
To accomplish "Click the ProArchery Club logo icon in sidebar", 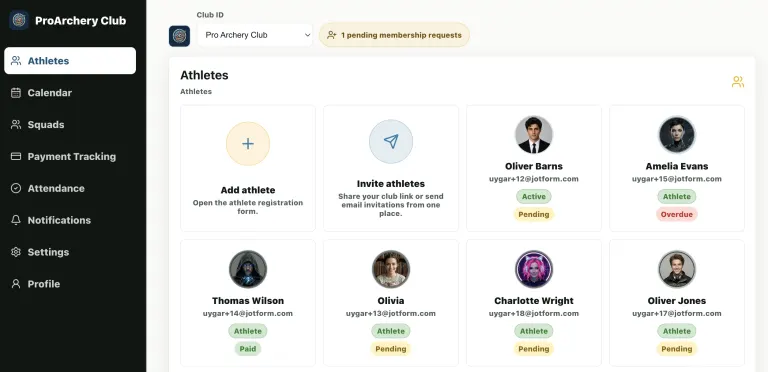I will (19, 21).
